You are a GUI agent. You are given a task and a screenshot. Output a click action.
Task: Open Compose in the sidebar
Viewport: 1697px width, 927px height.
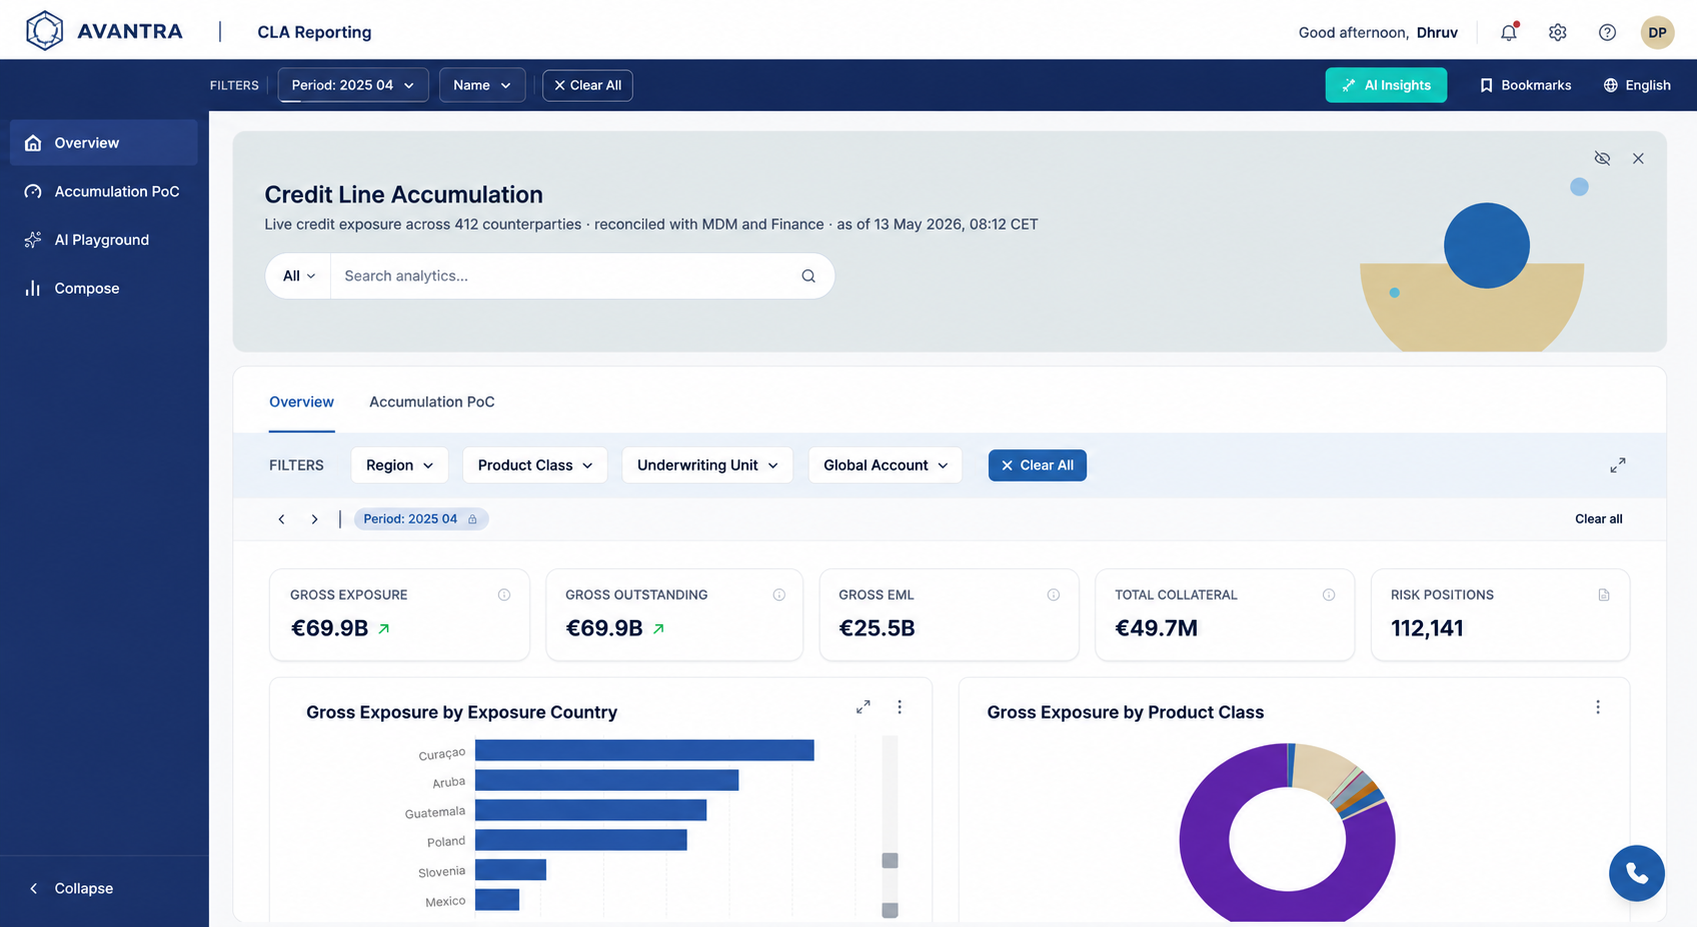tap(104, 288)
